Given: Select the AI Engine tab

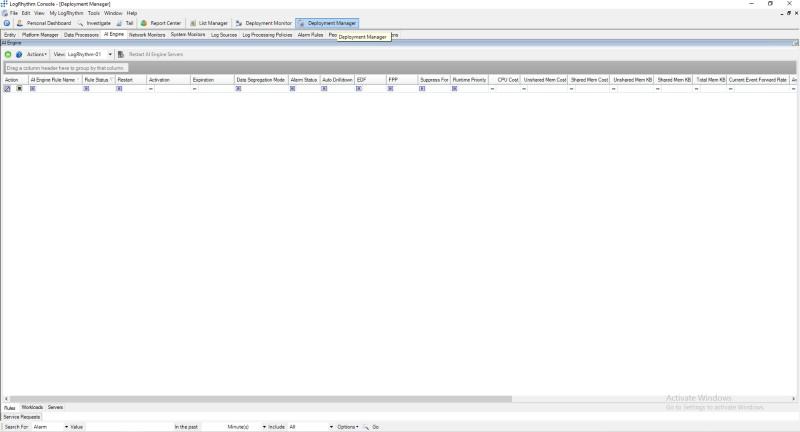Looking at the screenshot, I should click(x=114, y=34).
